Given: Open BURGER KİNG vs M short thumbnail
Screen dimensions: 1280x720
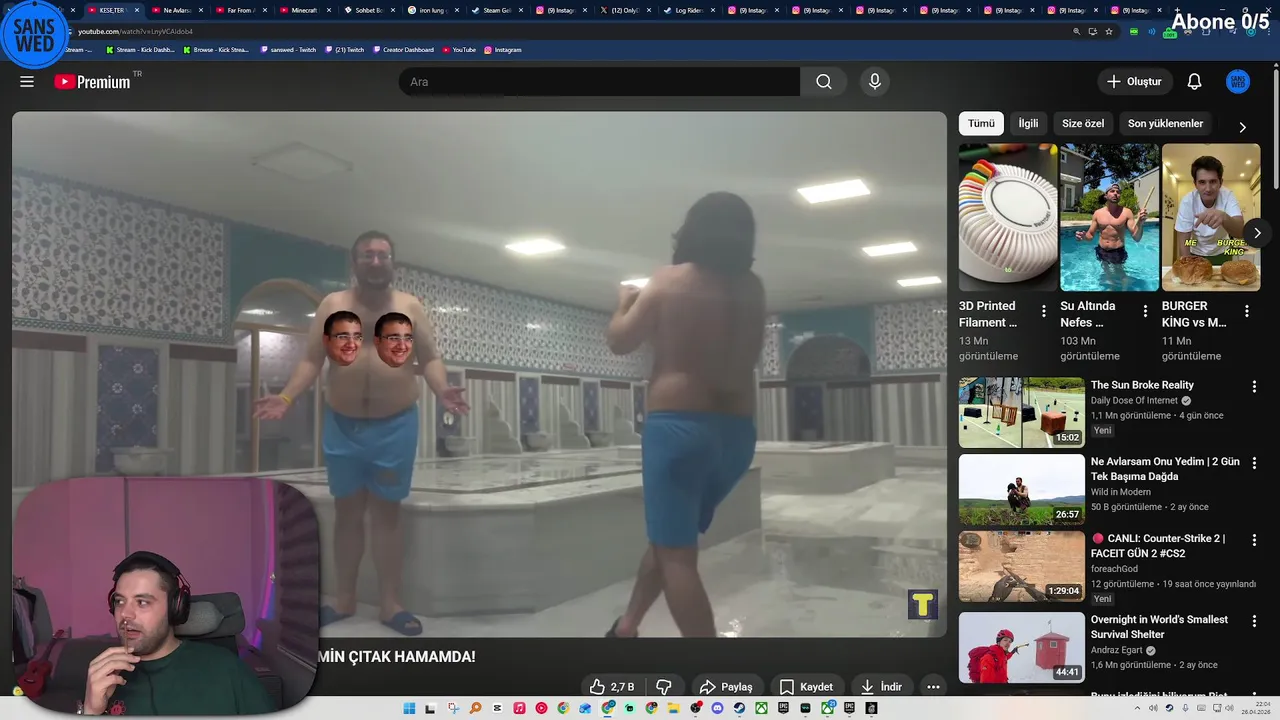Looking at the screenshot, I should pos(1210,217).
